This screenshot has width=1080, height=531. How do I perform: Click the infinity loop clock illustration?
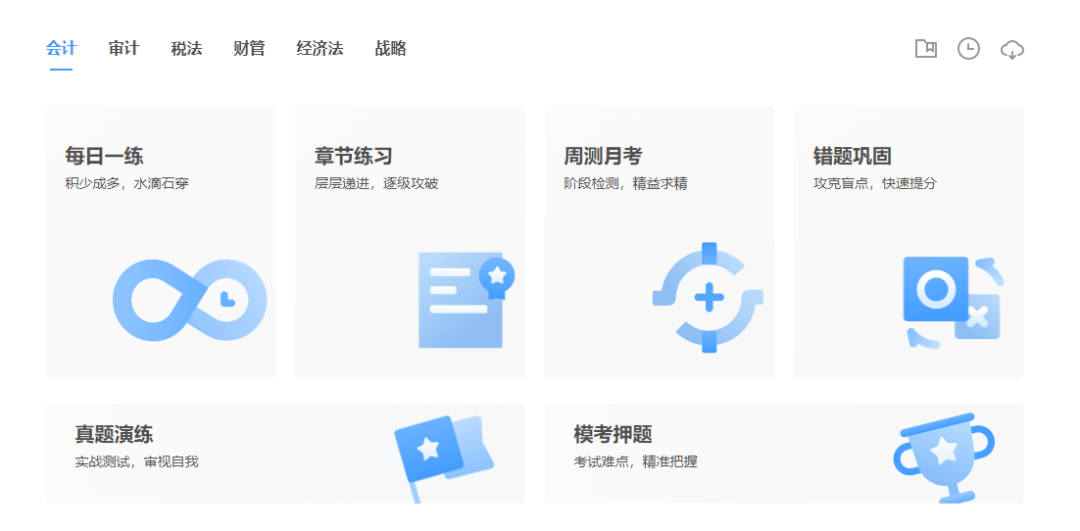[189, 300]
